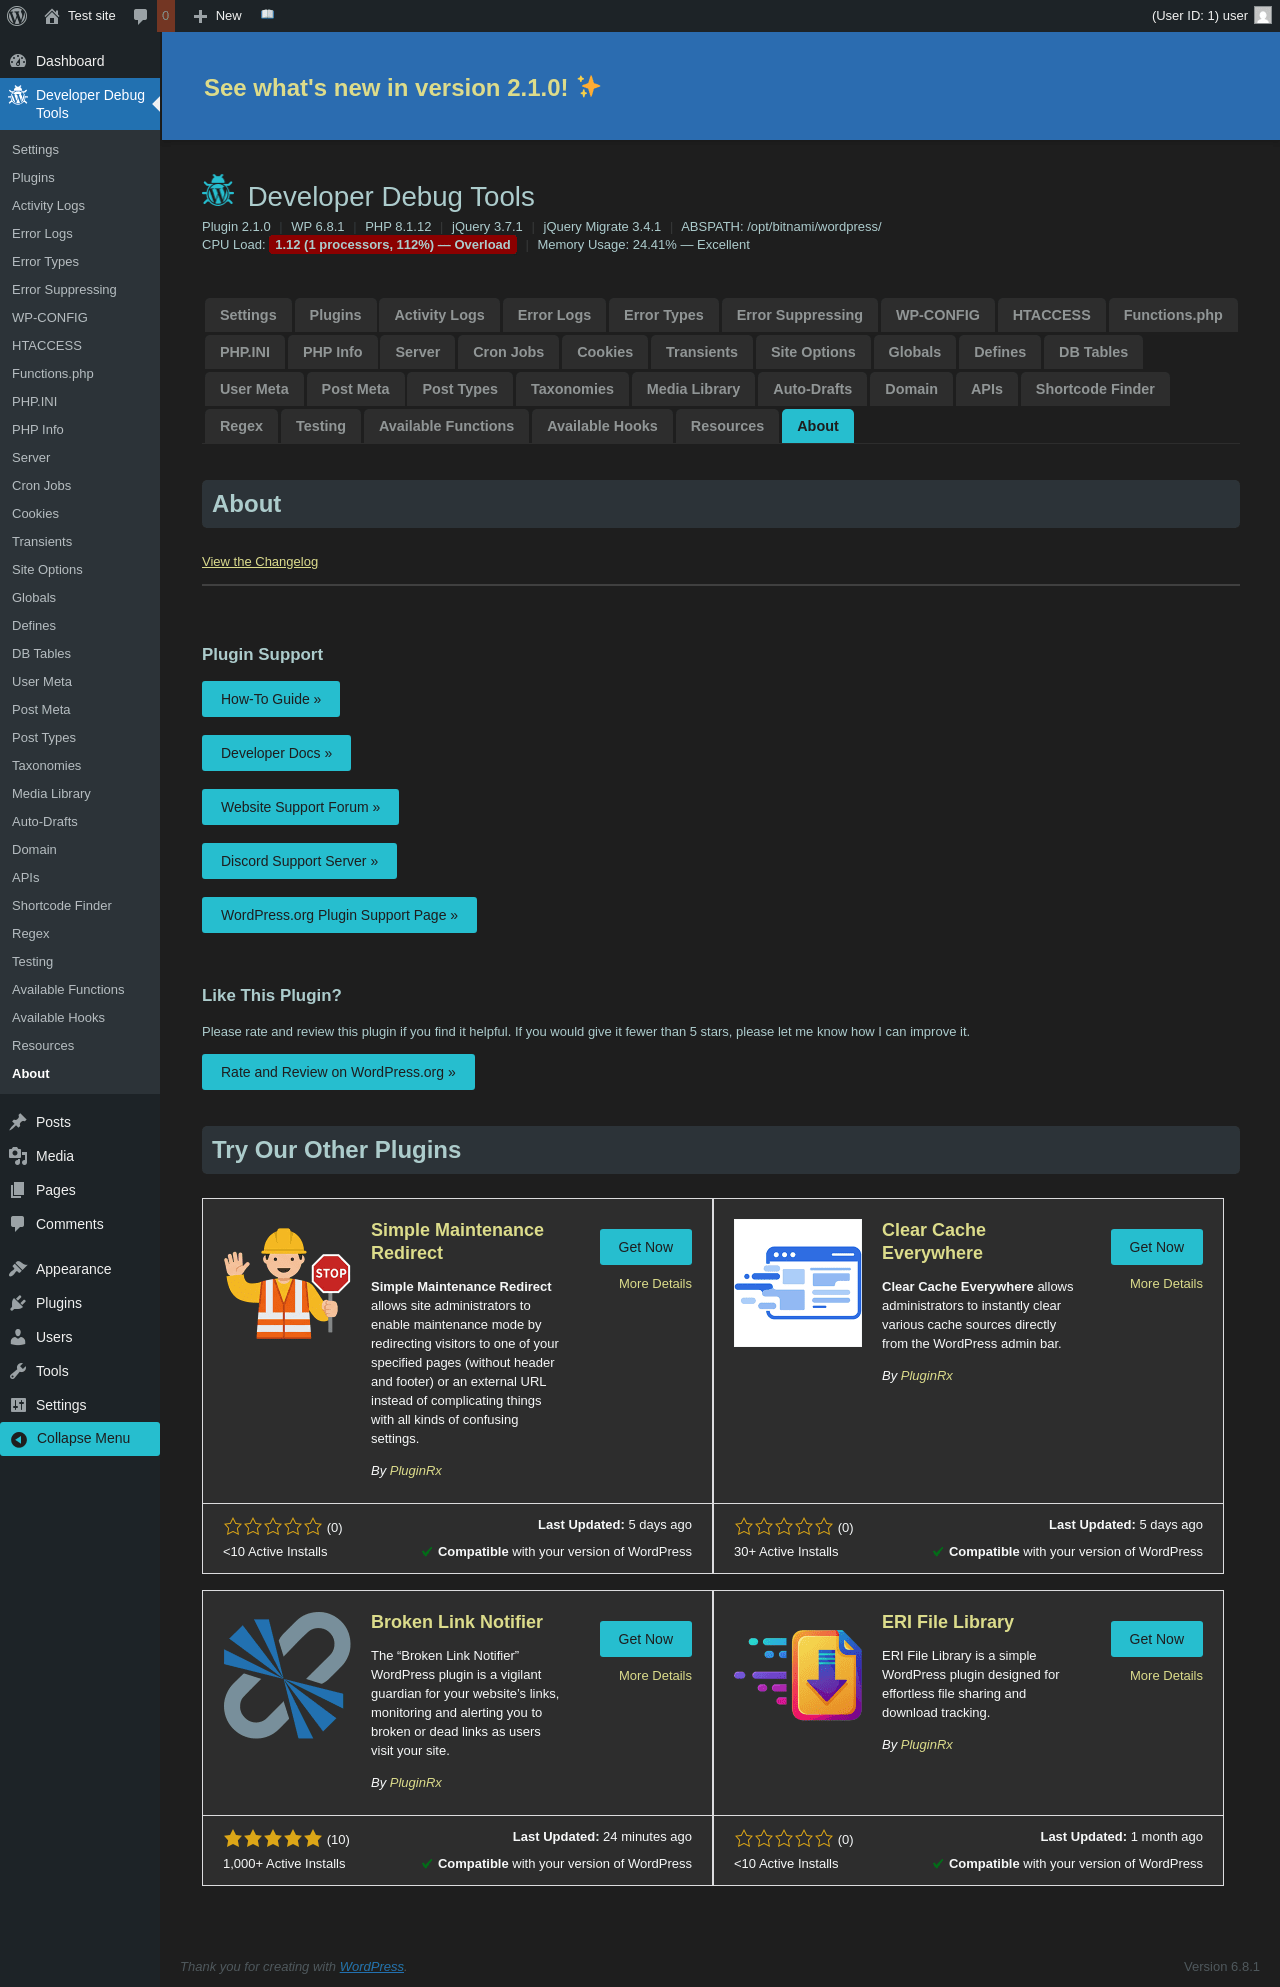Click the Developer Debug Tools bug icon in sidebar

(x=18, y=96)
